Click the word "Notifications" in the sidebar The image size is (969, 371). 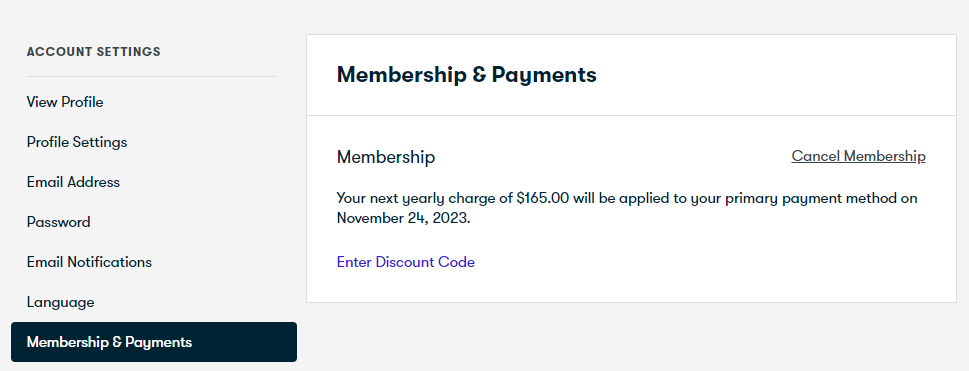(x=109, y=262)
